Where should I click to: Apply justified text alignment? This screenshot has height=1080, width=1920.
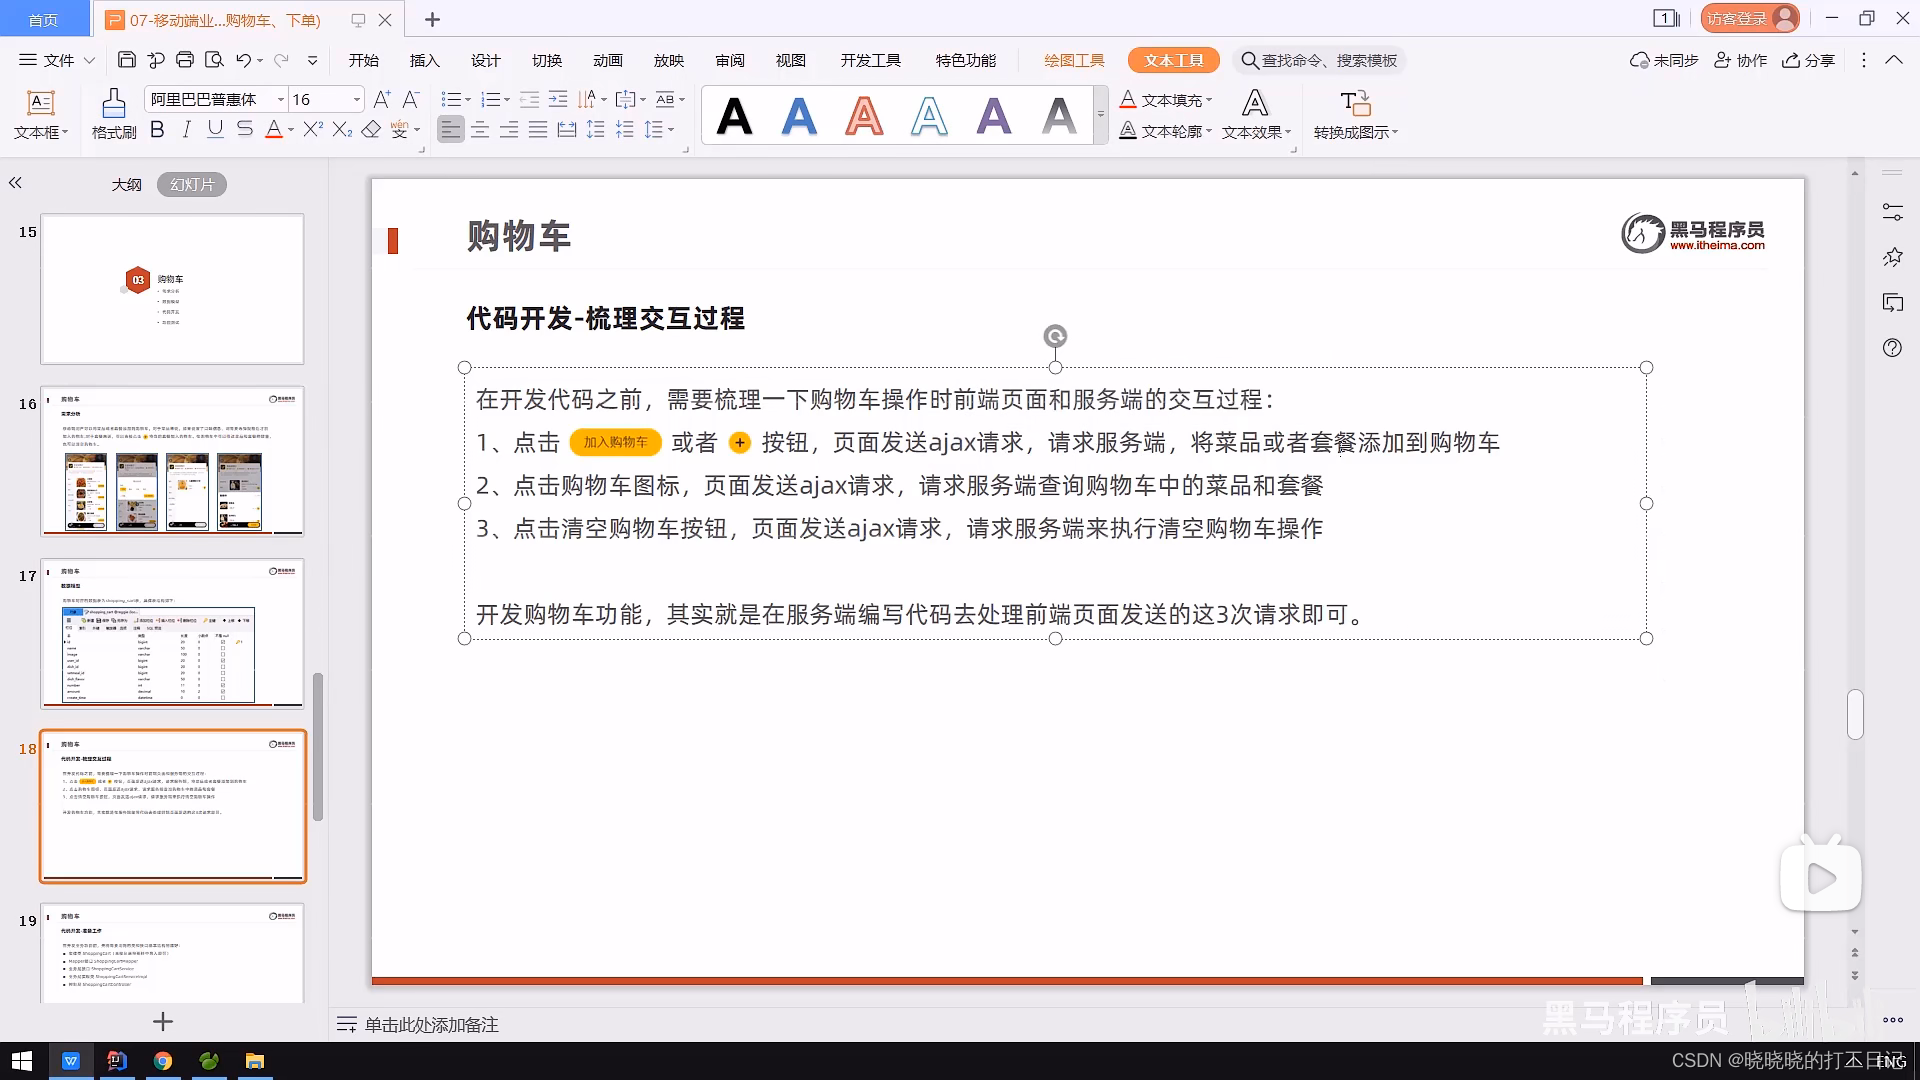tap(538, 129)
